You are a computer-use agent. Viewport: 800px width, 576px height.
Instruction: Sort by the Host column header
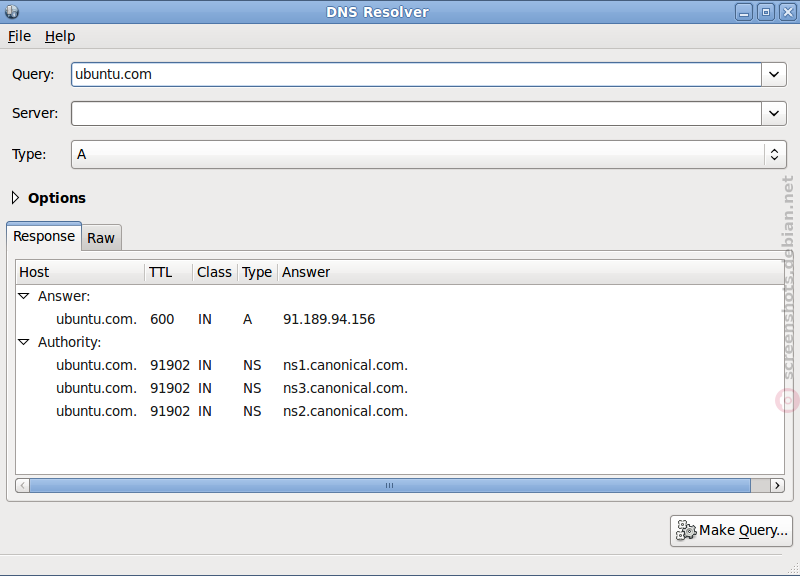(x=81, y=272)
